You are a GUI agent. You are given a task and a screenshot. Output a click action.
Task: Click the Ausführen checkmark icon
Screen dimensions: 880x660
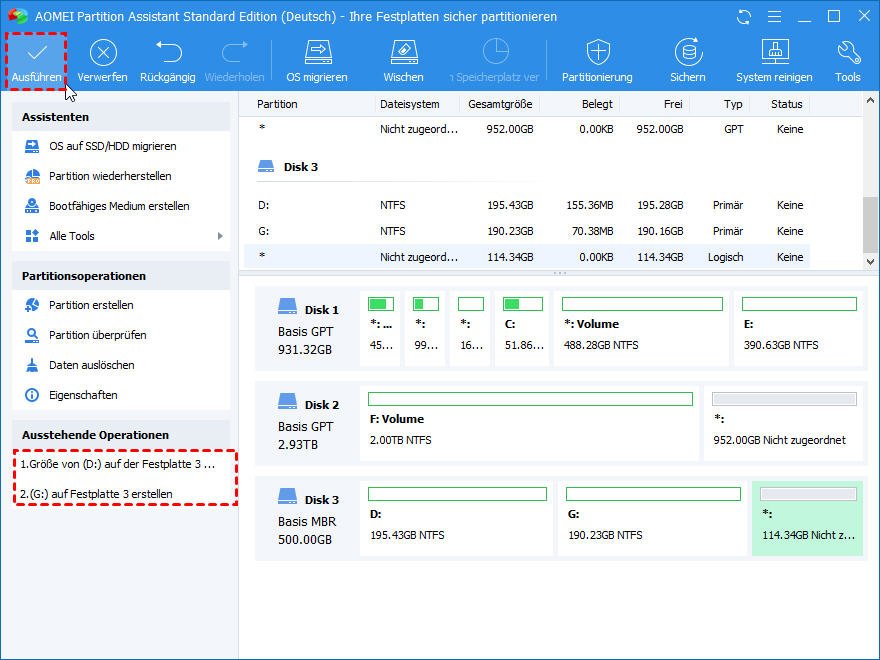click(37, 52)
